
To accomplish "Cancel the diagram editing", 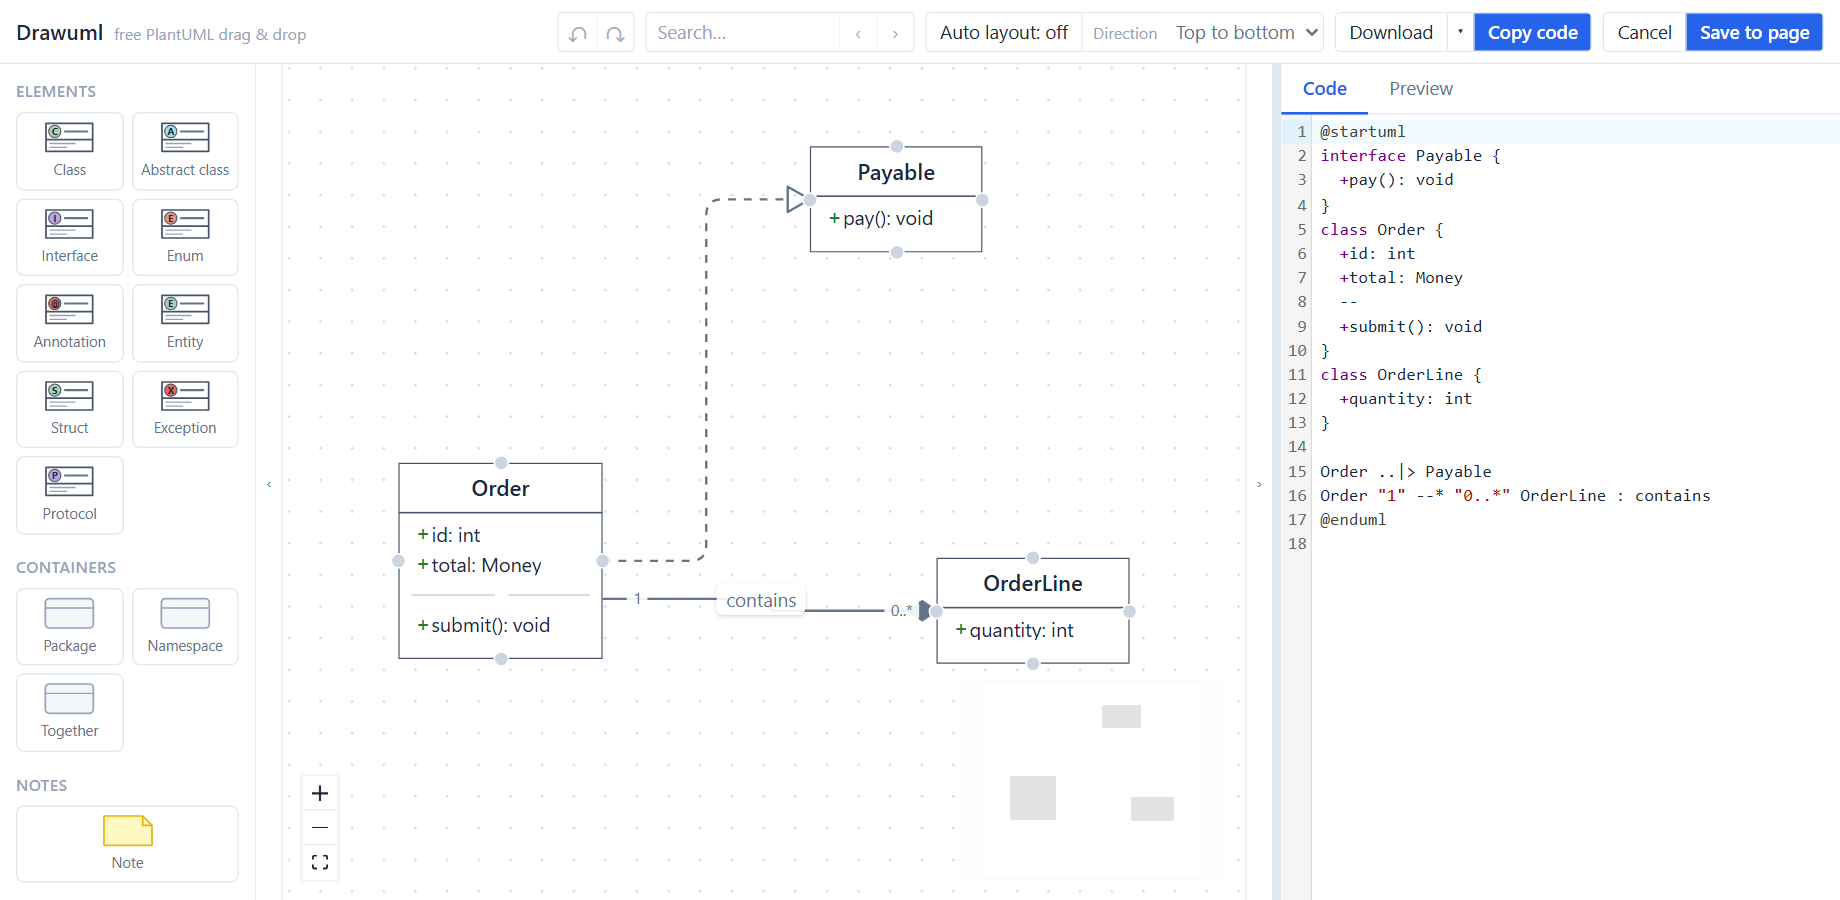I will [x=1644, y=33].
